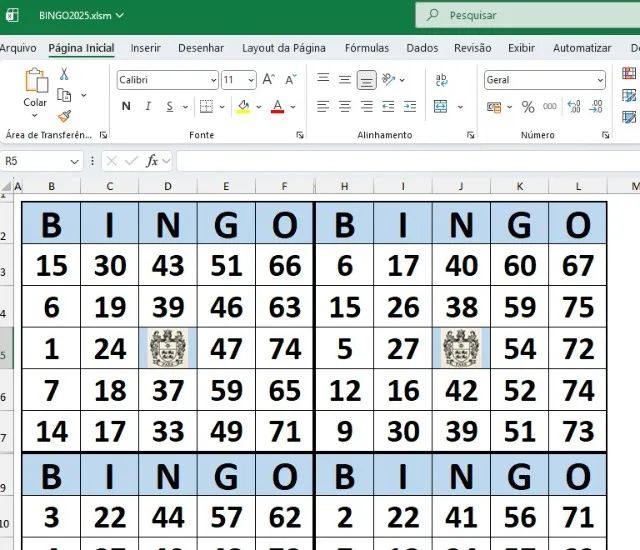Viewport: 640px width, 550px height.
Task: Open BINGO2025.xlsm file name dropdown
Action: point(120,16)
